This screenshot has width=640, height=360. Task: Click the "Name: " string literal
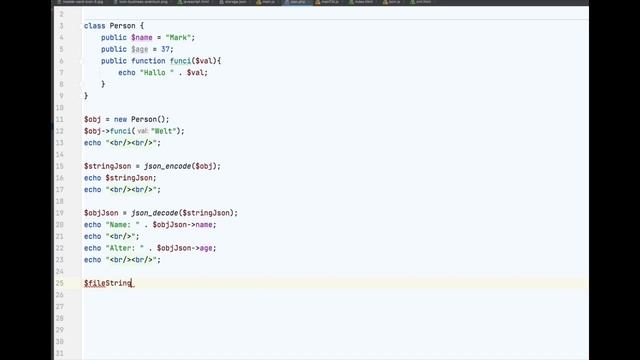[122, 224]
